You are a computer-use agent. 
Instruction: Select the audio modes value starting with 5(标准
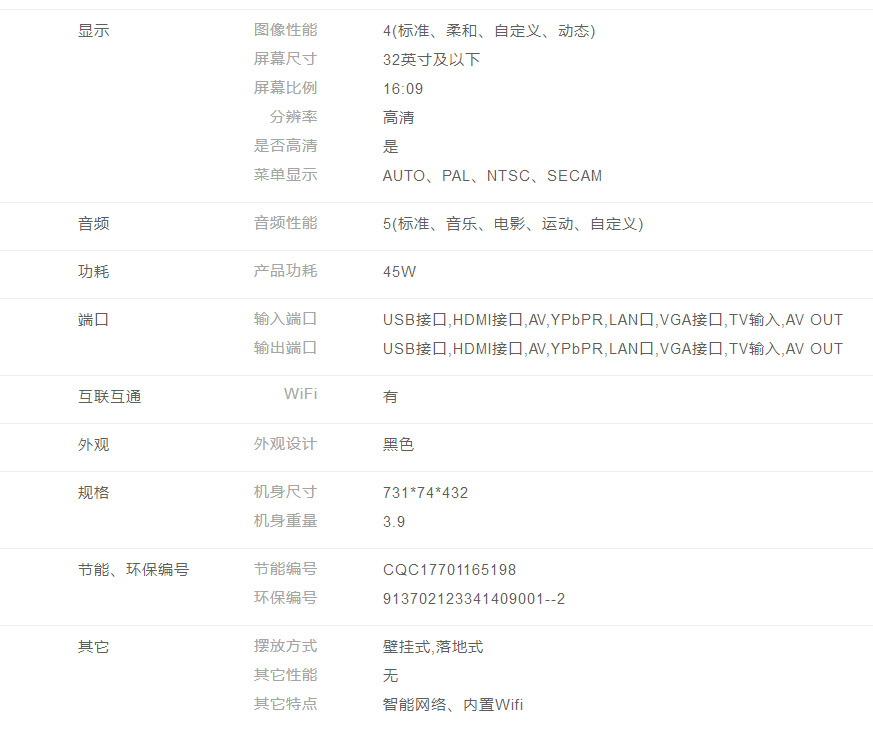point(512,224)
